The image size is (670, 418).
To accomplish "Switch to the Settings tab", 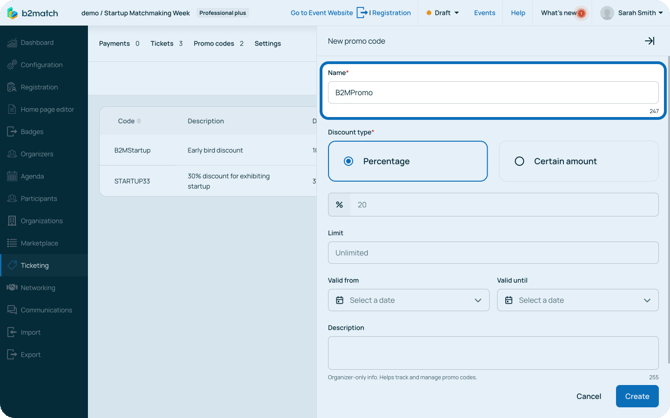I will coord(267,44).
